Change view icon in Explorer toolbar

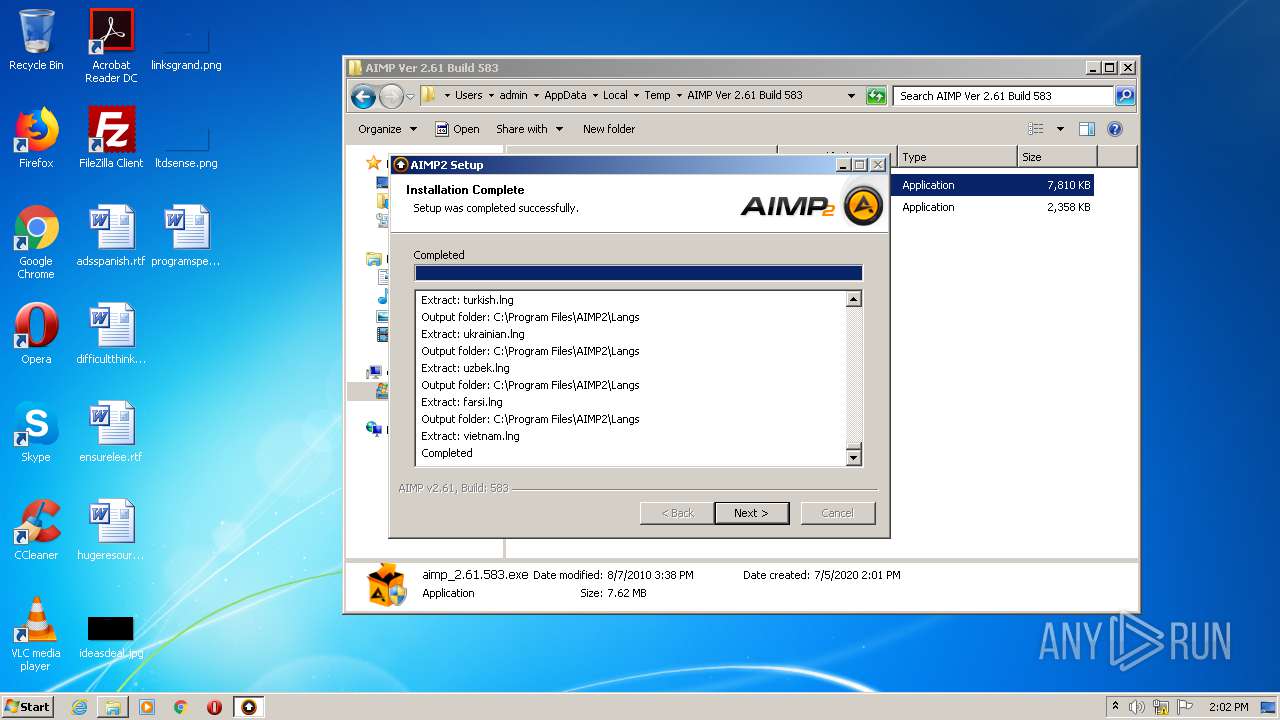[1036, 129]
